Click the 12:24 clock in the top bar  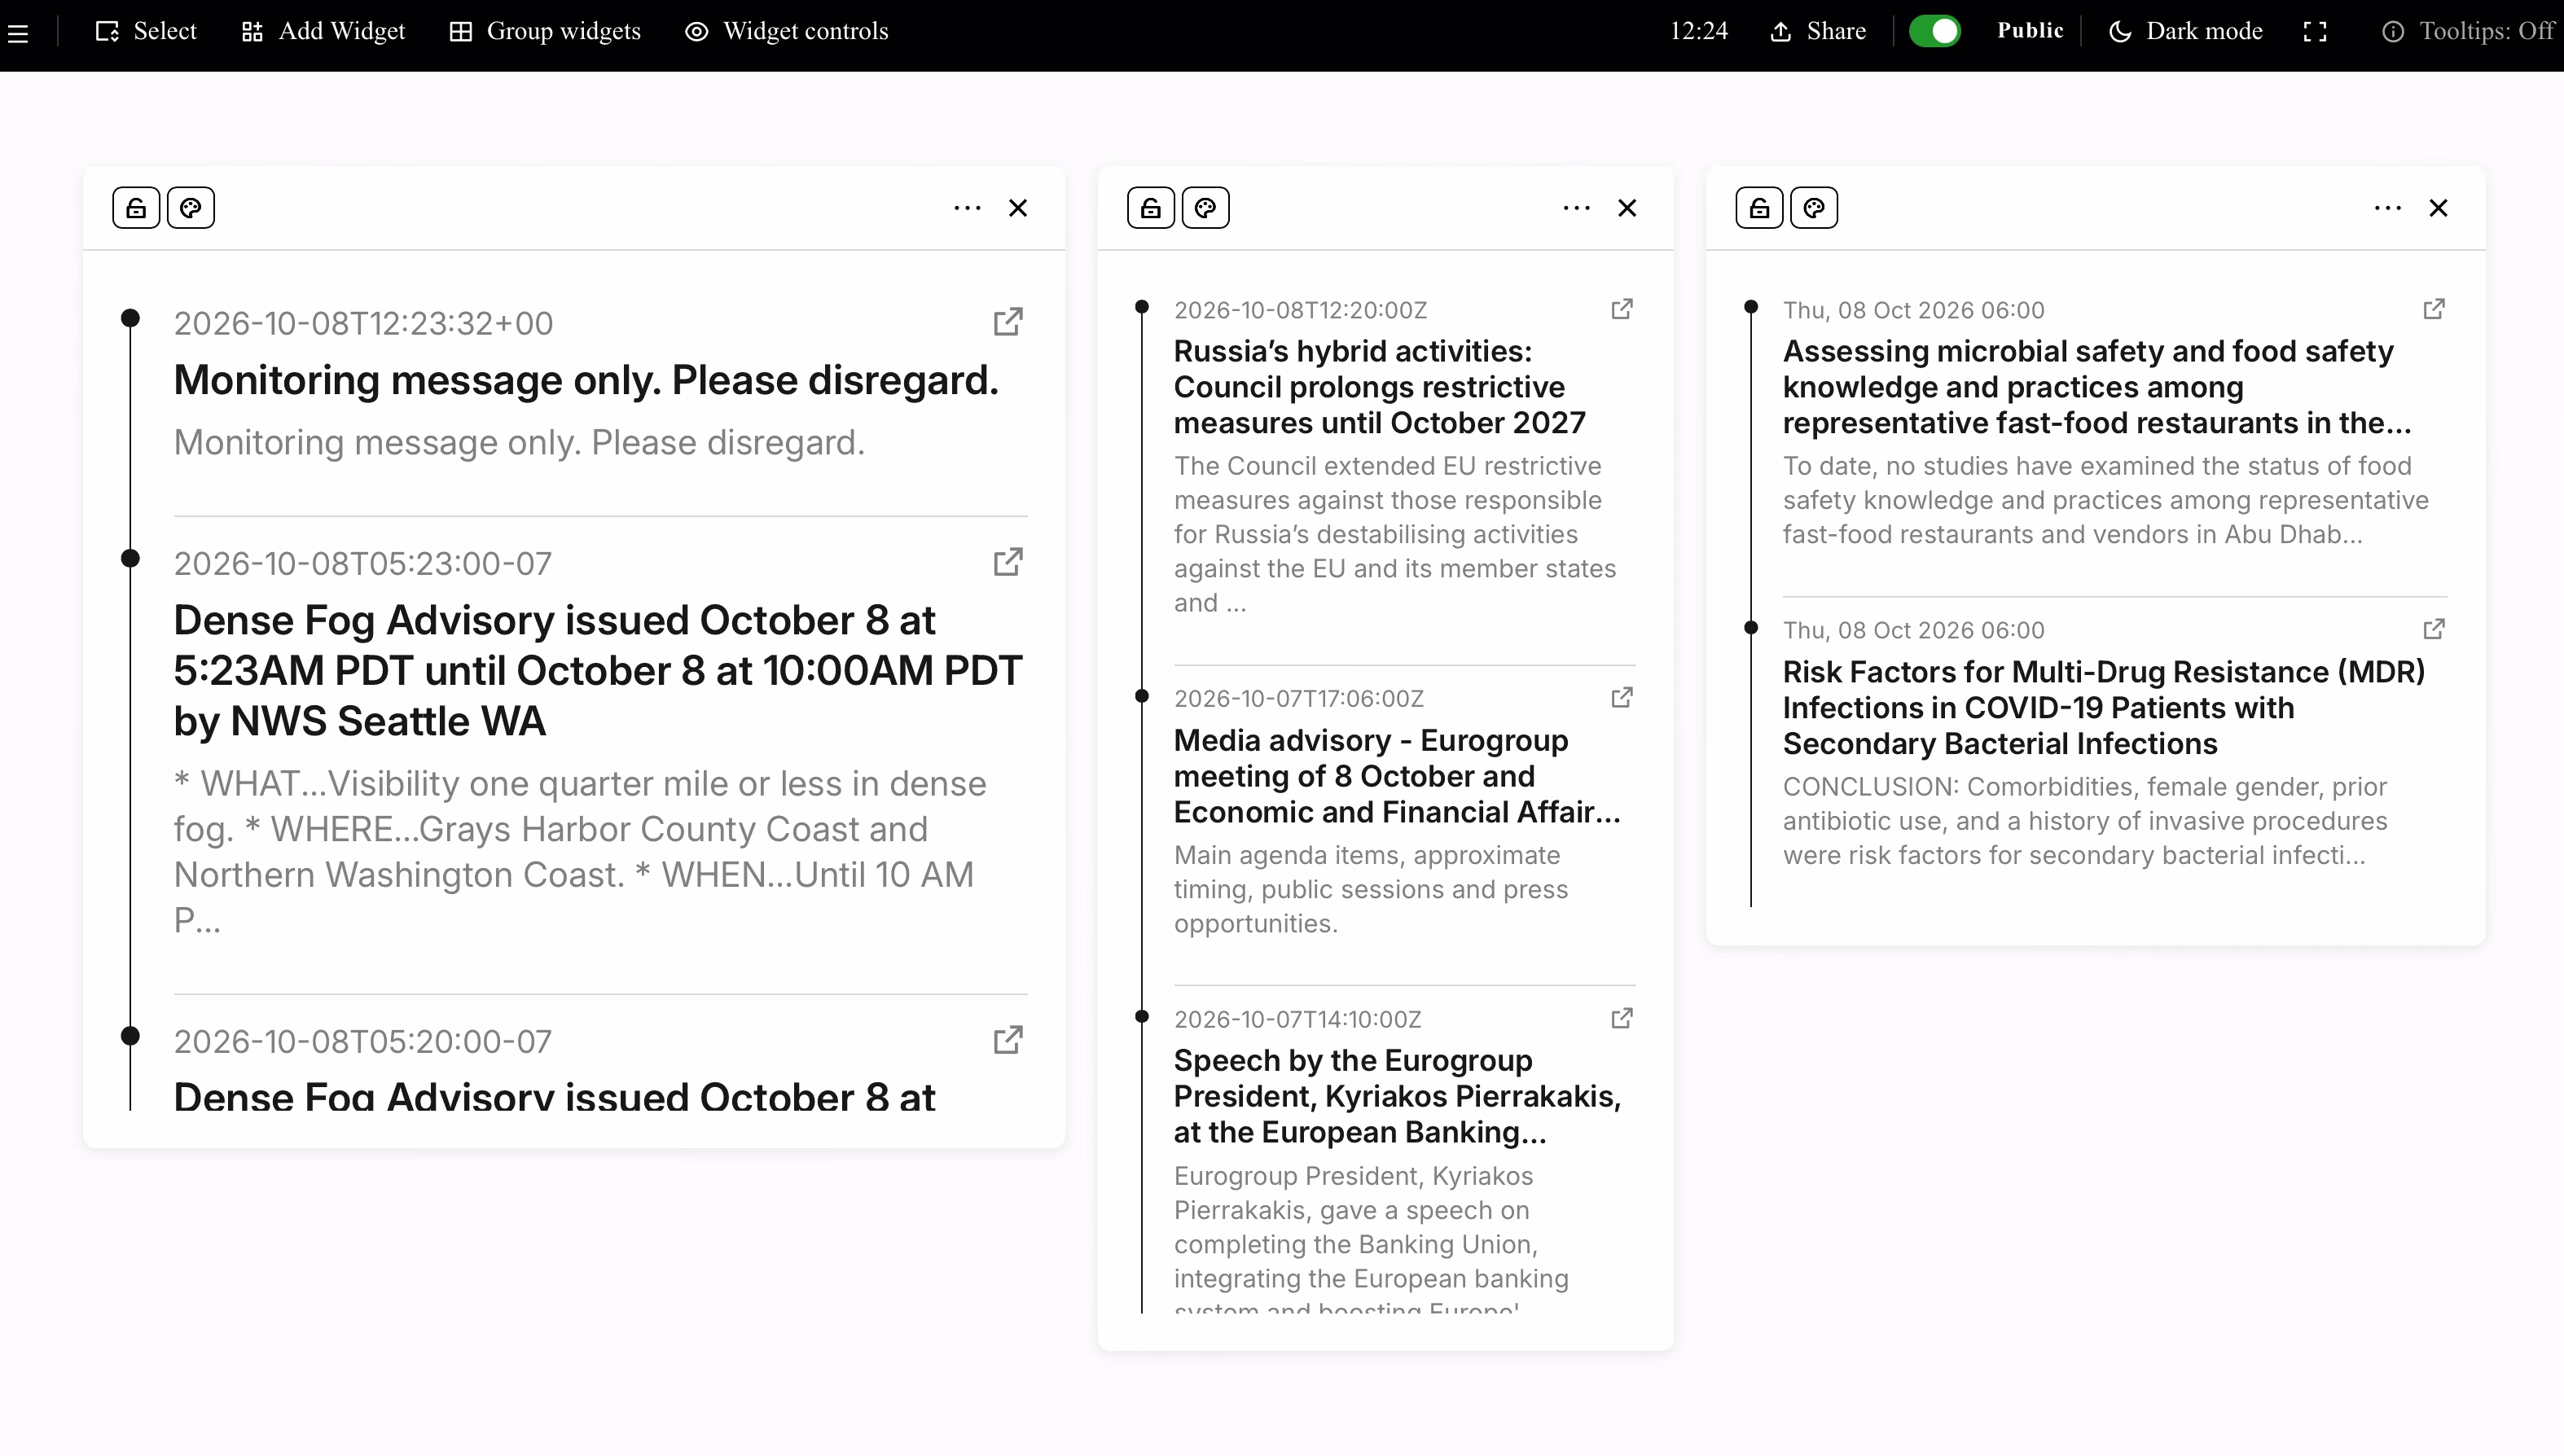tap(1699, 31)
